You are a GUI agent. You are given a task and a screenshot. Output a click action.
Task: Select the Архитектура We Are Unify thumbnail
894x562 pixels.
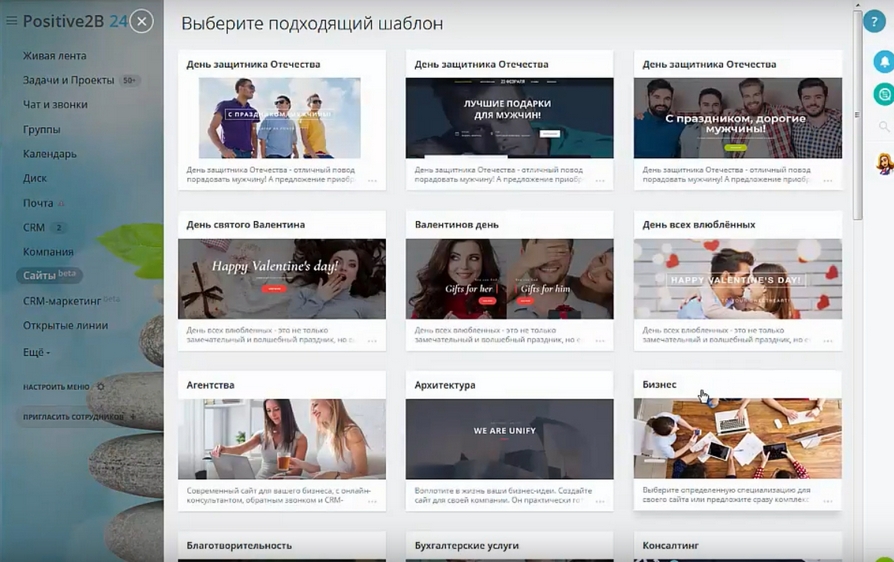point(510,439)
